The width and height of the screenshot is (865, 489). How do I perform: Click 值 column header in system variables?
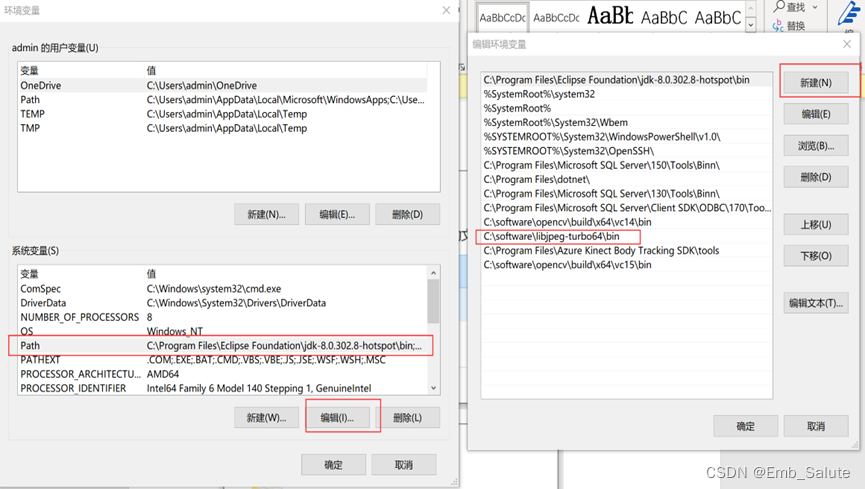(286, 274)
